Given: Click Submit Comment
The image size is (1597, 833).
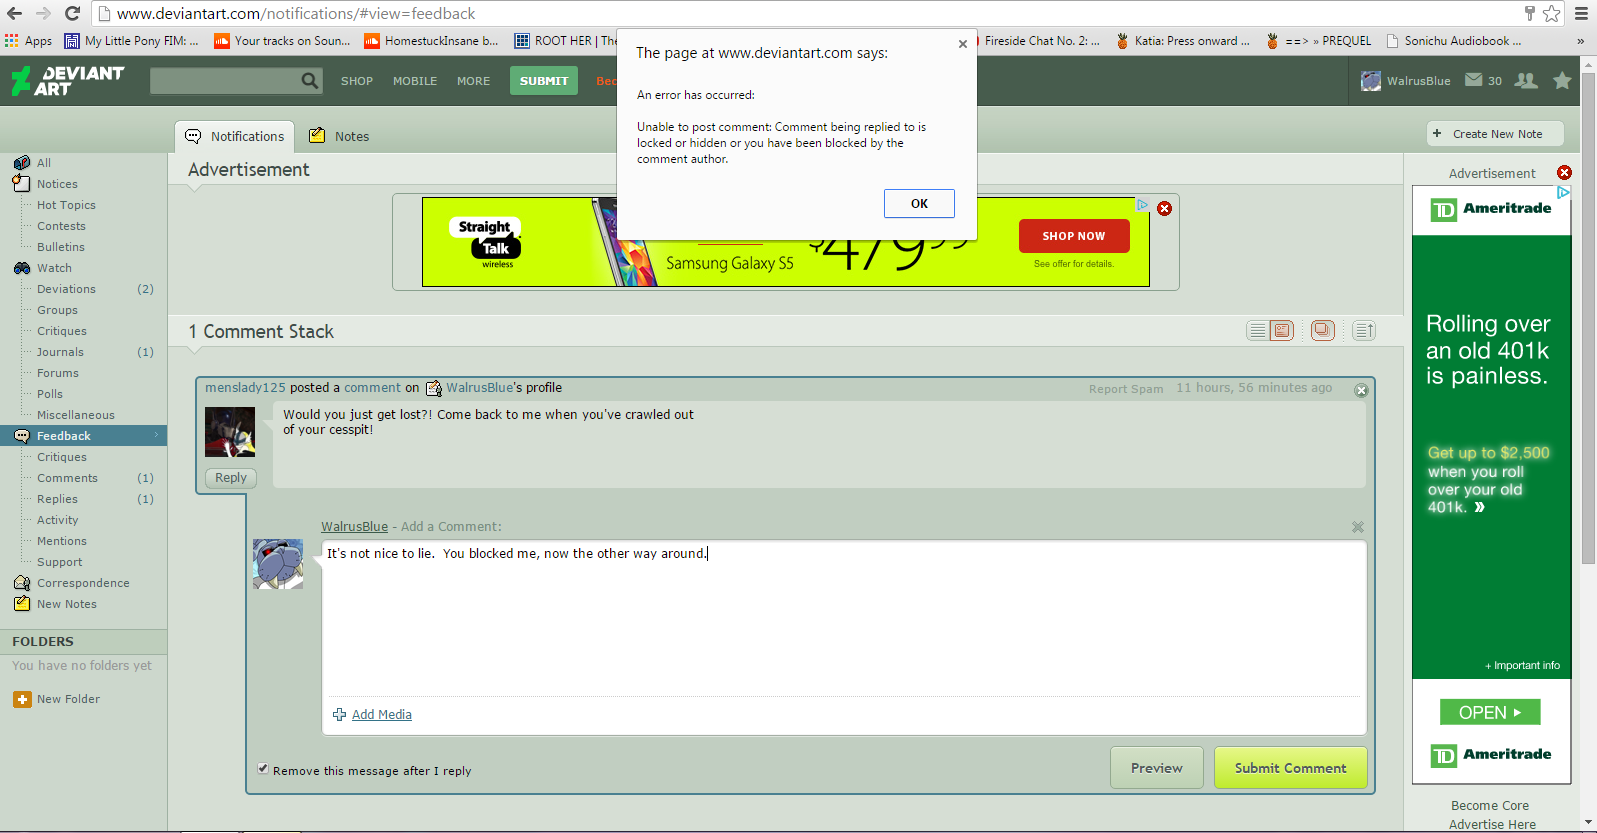Looking at the screenshot, I should (1290, 768).
